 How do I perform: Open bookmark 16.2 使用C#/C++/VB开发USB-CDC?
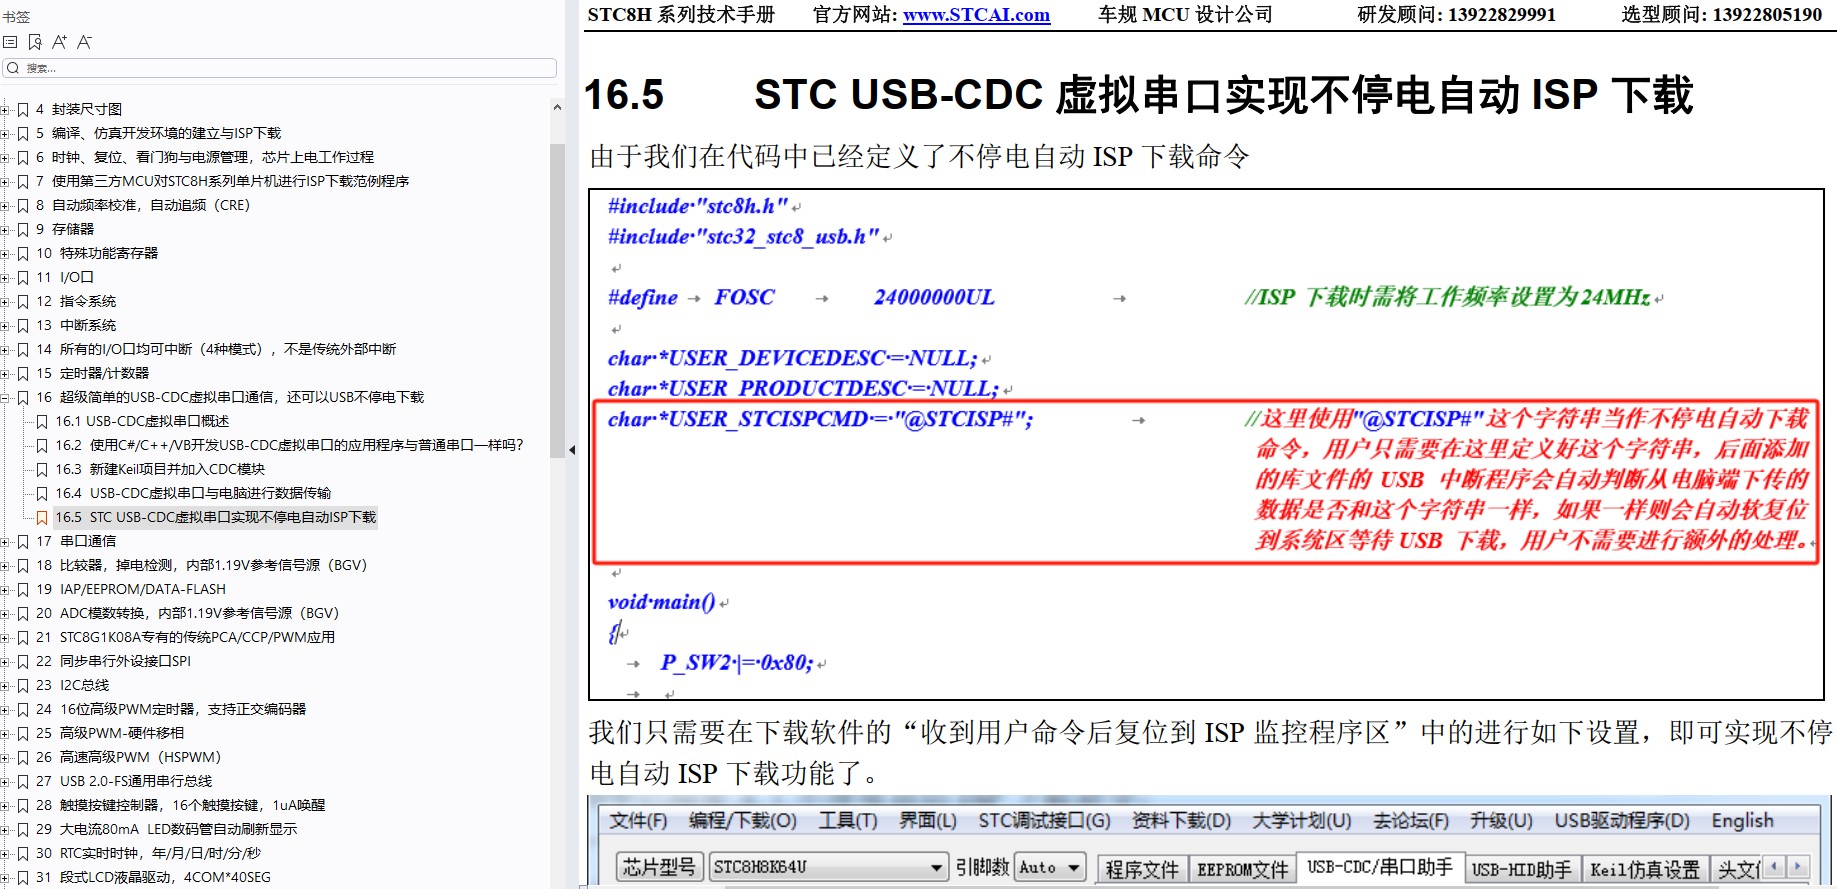pos(289,445)
